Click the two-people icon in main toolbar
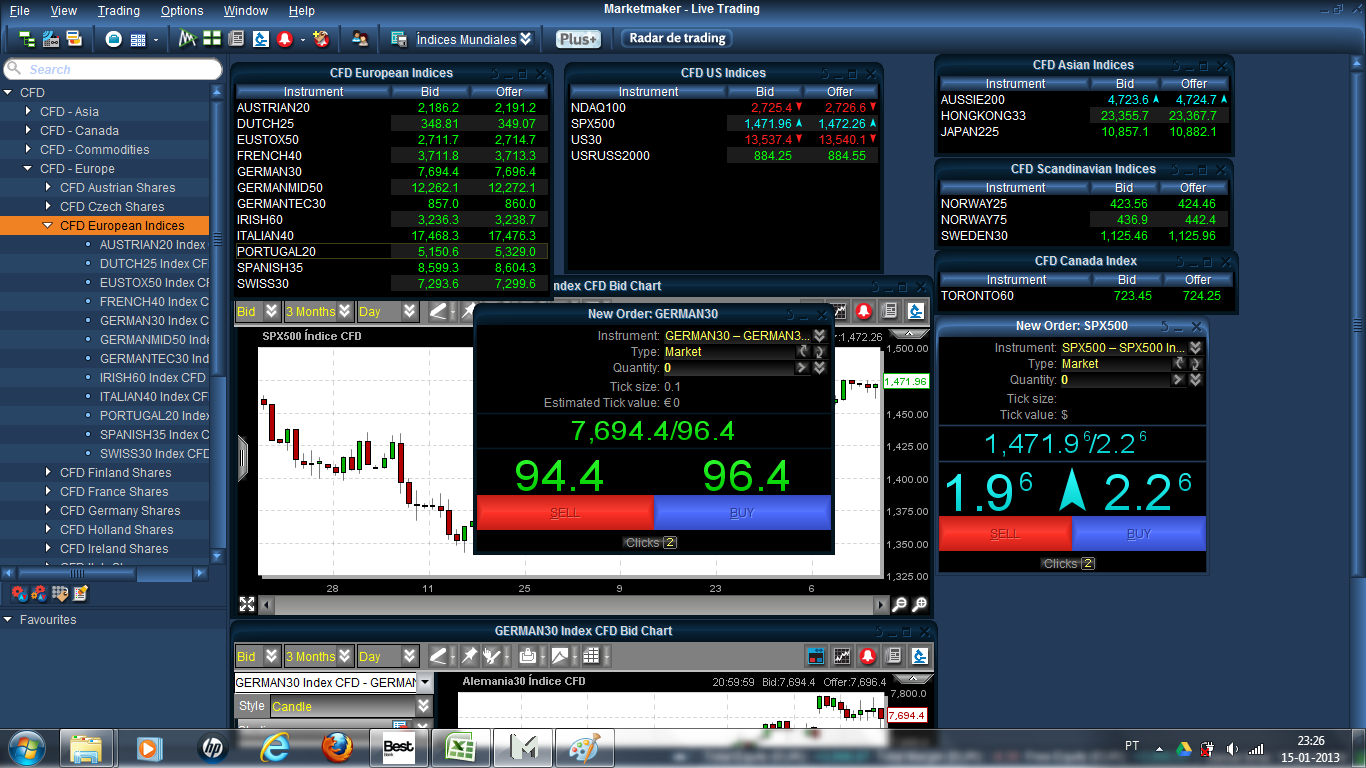 click(x=359, y=40)
